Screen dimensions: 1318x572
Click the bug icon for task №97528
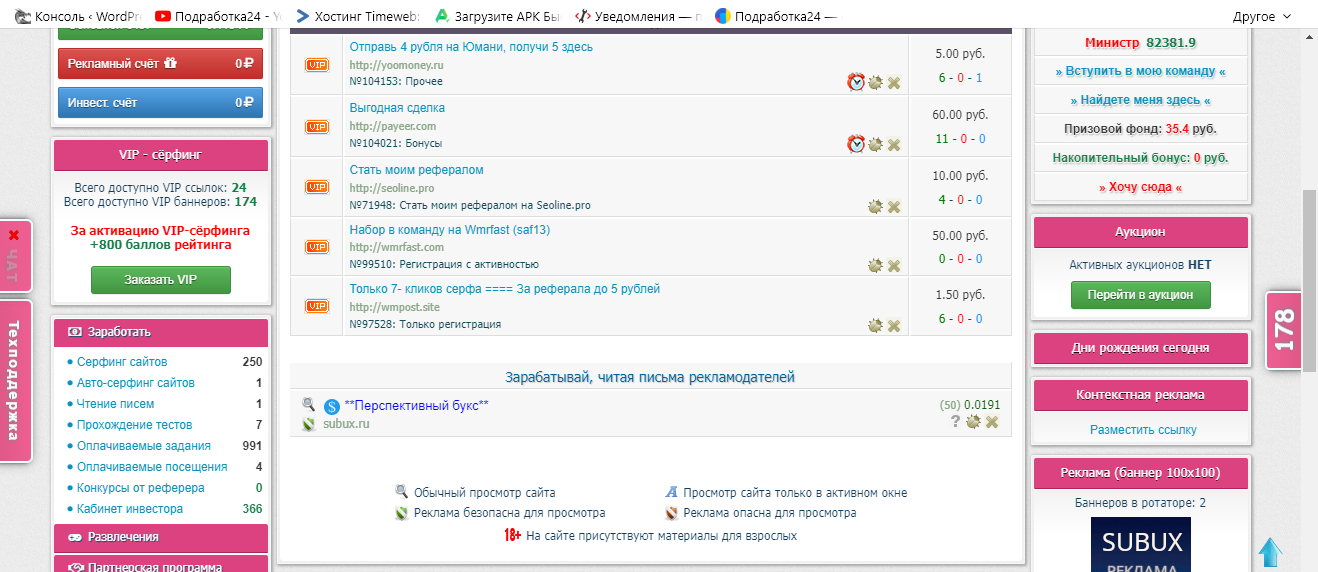click(x=875, y=325)
